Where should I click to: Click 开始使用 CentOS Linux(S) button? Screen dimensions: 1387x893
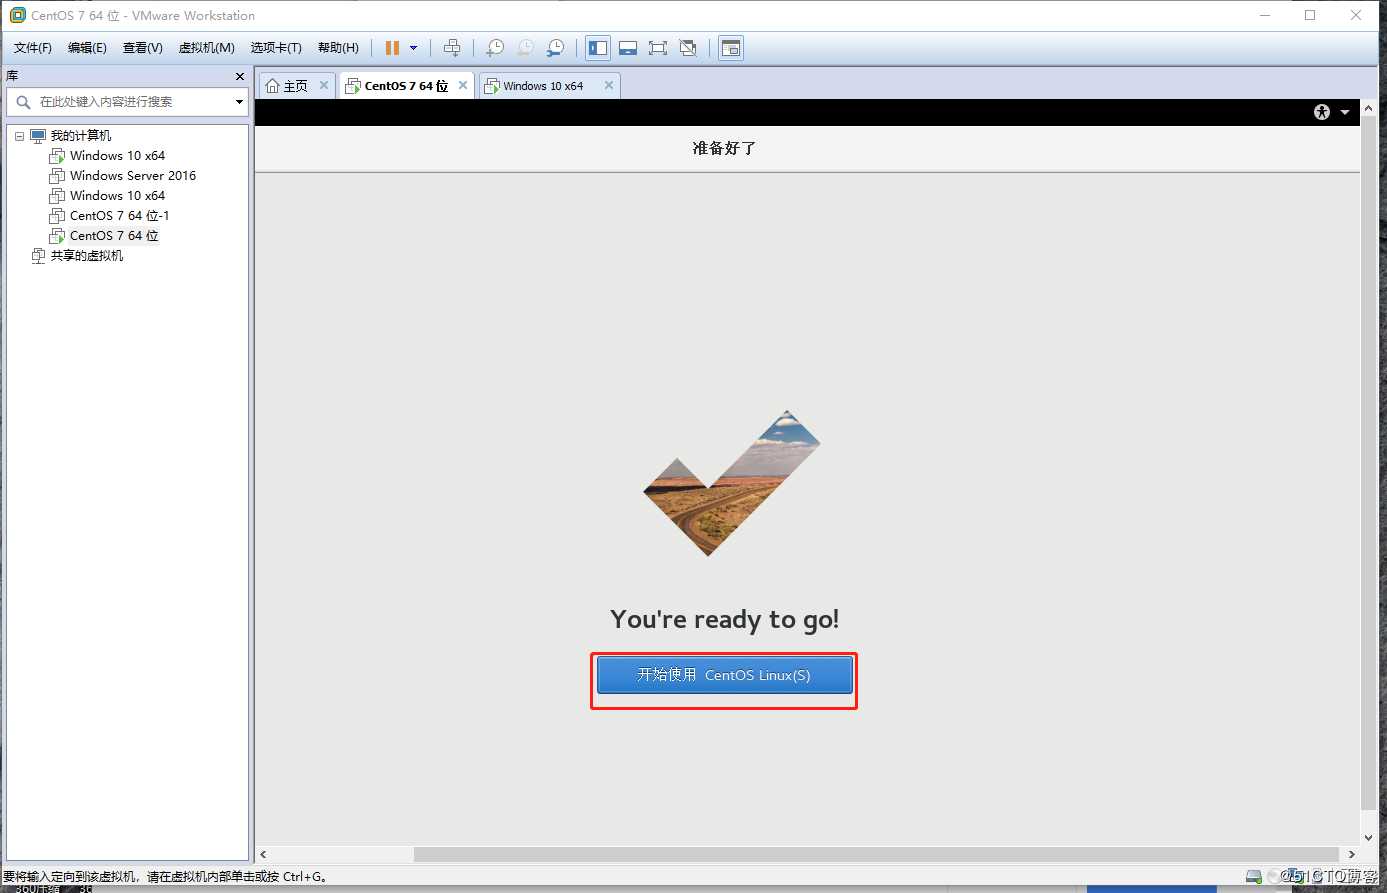(x=725, y=675)
